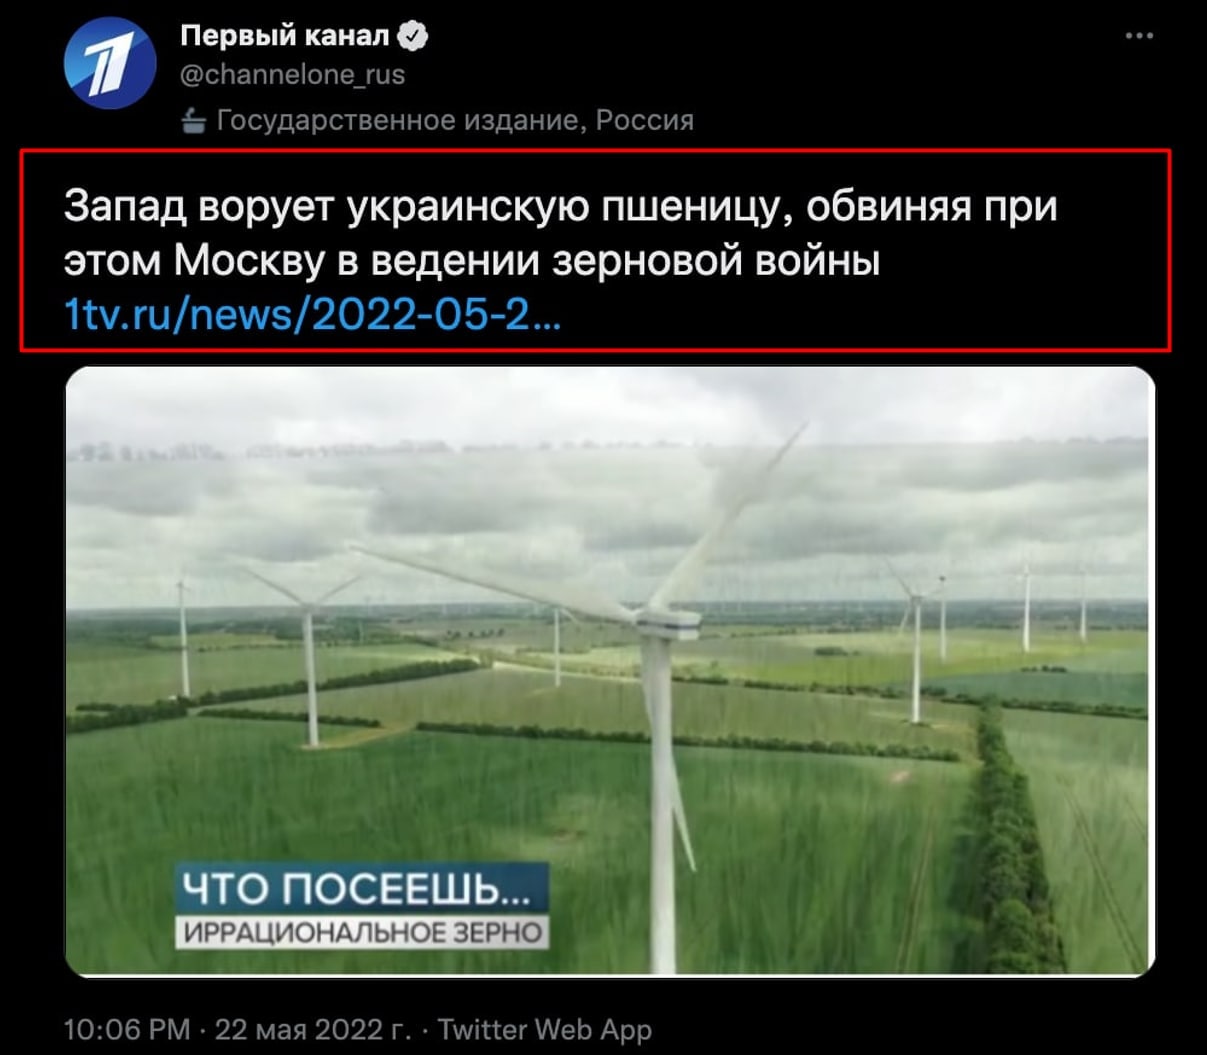Click the tree hedge row on the video's right

tap(1010, 840)
